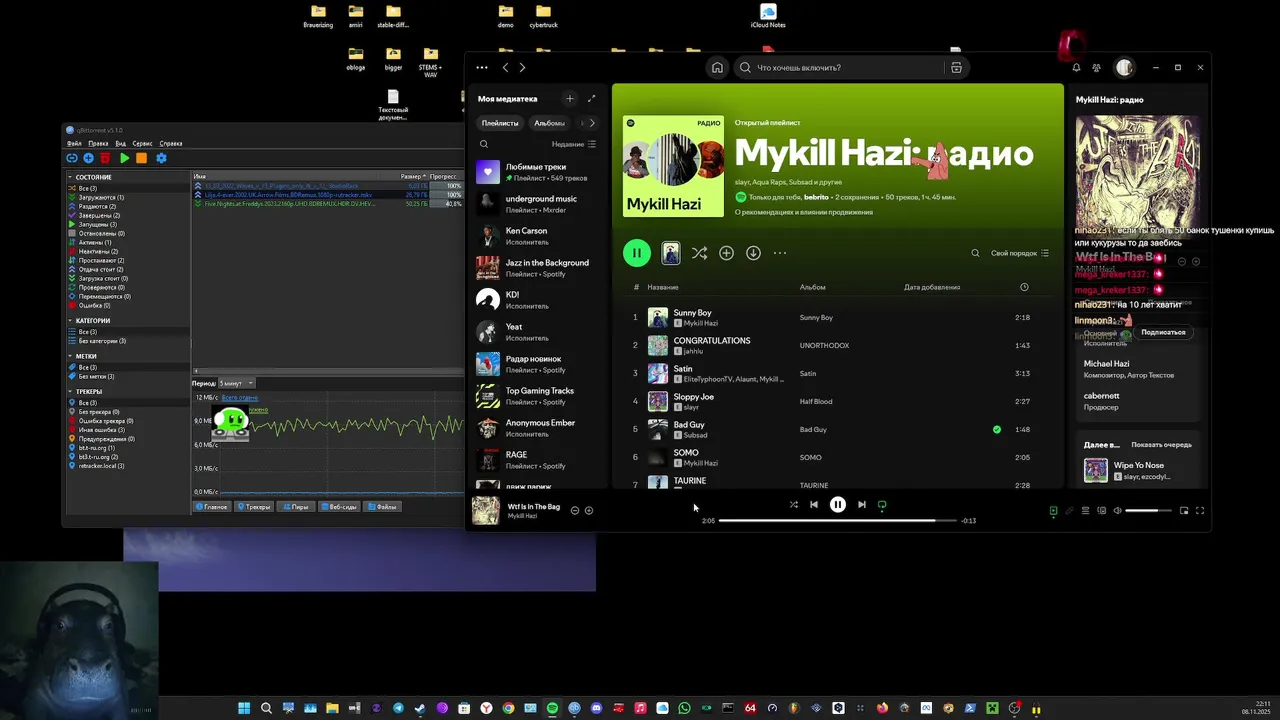Skip to previous track

point(814,505)
